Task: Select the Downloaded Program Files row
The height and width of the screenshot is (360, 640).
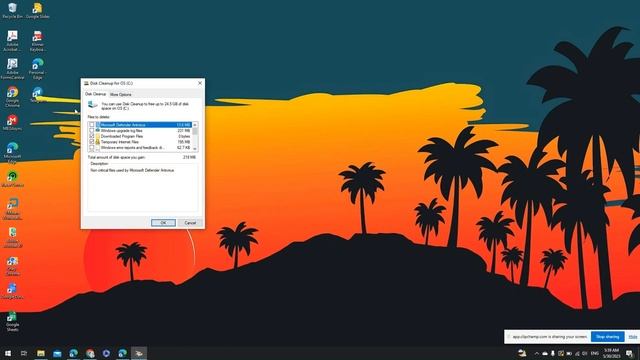Action: (x=140, y=136)
